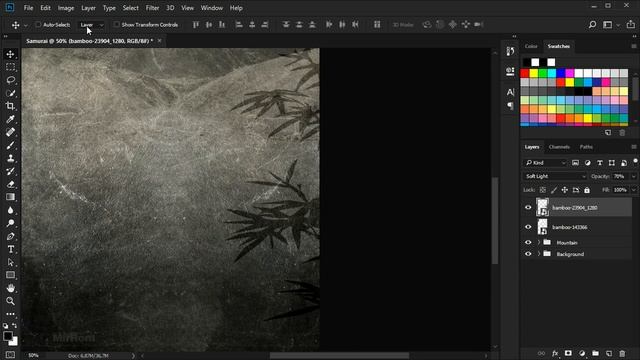Select the Eraser tool
Screen dimensions: 640x360
tap(11, 184)
